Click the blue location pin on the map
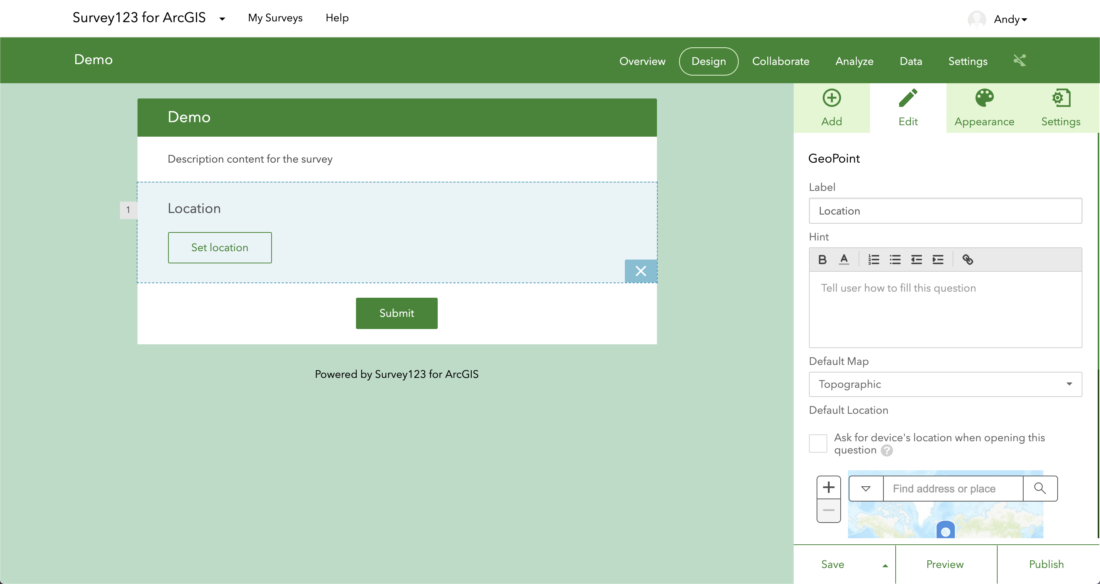The width and height of the screenshot is (1100, 584). 946,531
